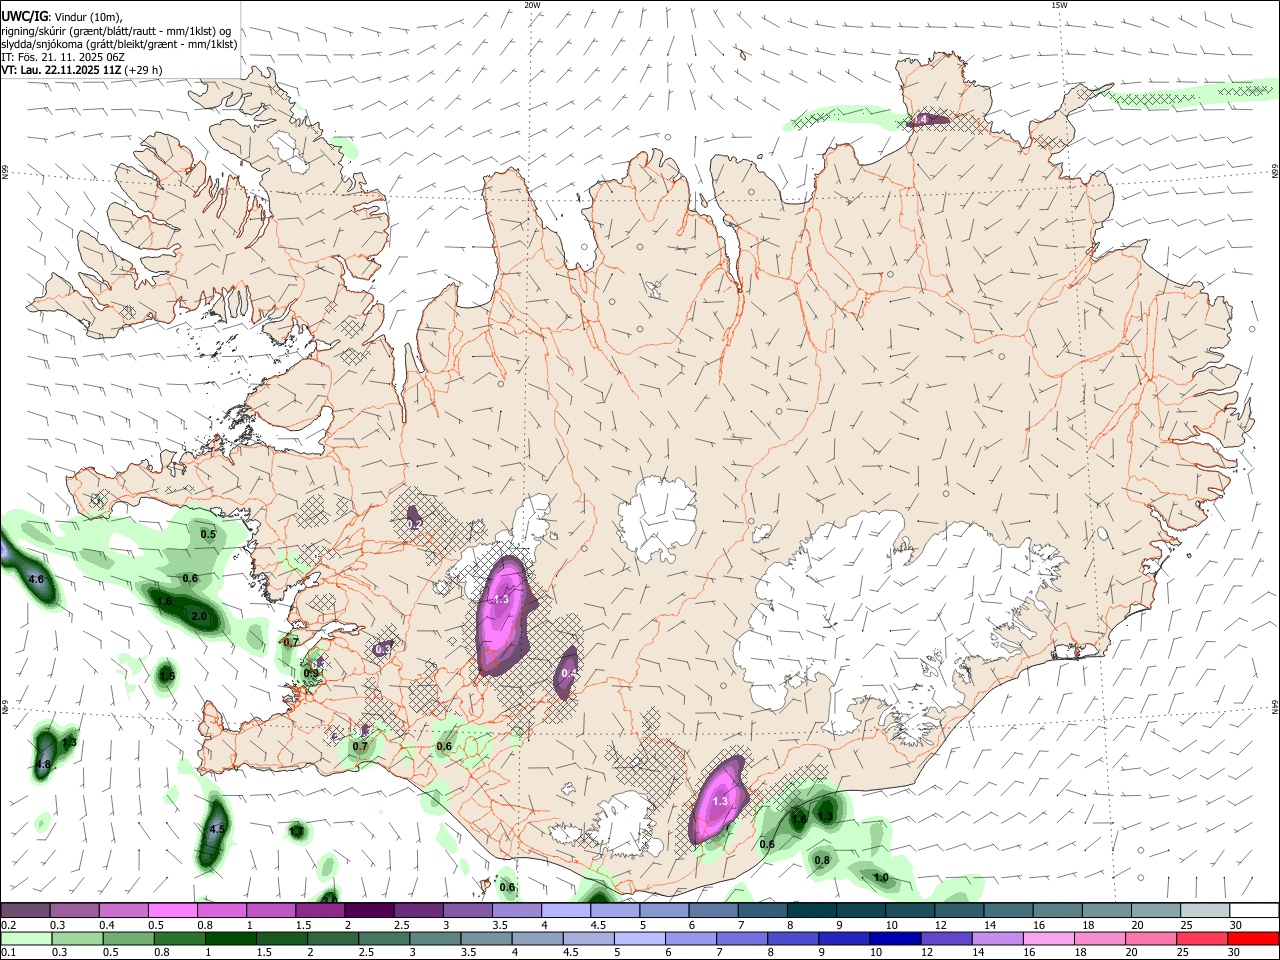Click the '1.5' map value on the small green cell

coord(167,677)
